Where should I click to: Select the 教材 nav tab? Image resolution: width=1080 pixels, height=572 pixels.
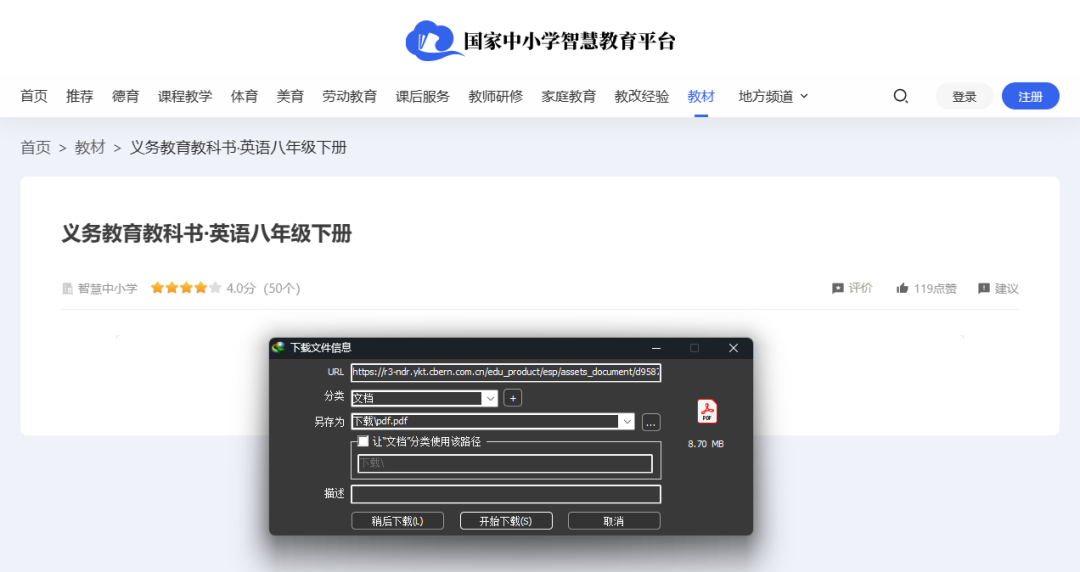(x=701, y=96)
